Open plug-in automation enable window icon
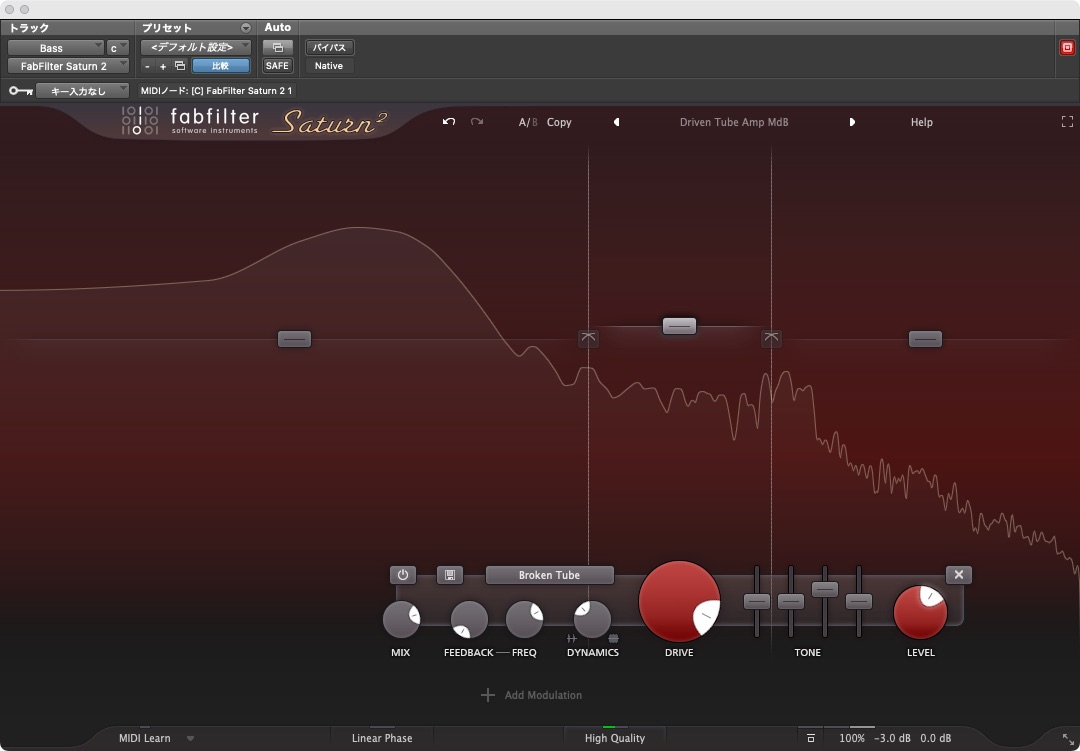The image size is (1080, 751). (278, 48)
